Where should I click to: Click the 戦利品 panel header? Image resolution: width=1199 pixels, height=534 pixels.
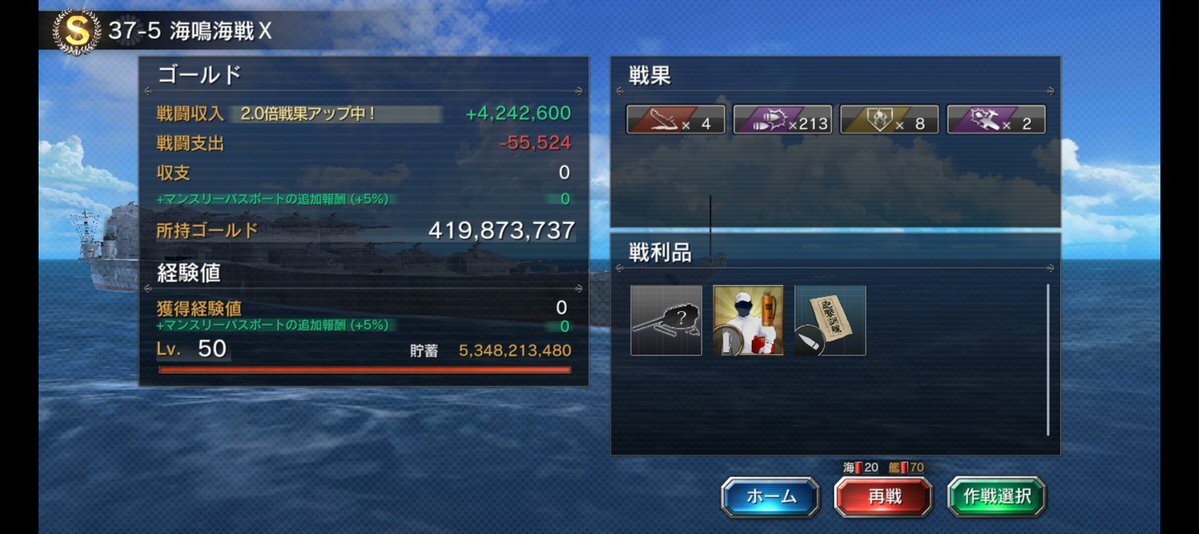pyautogui.click(x=661, y=253)
